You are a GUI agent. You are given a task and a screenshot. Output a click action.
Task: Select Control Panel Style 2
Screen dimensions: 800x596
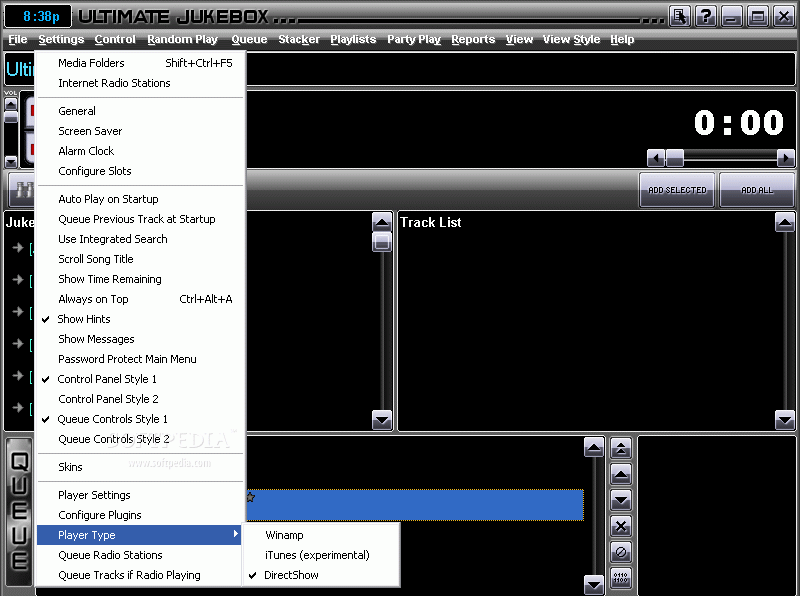click(108, 399)
